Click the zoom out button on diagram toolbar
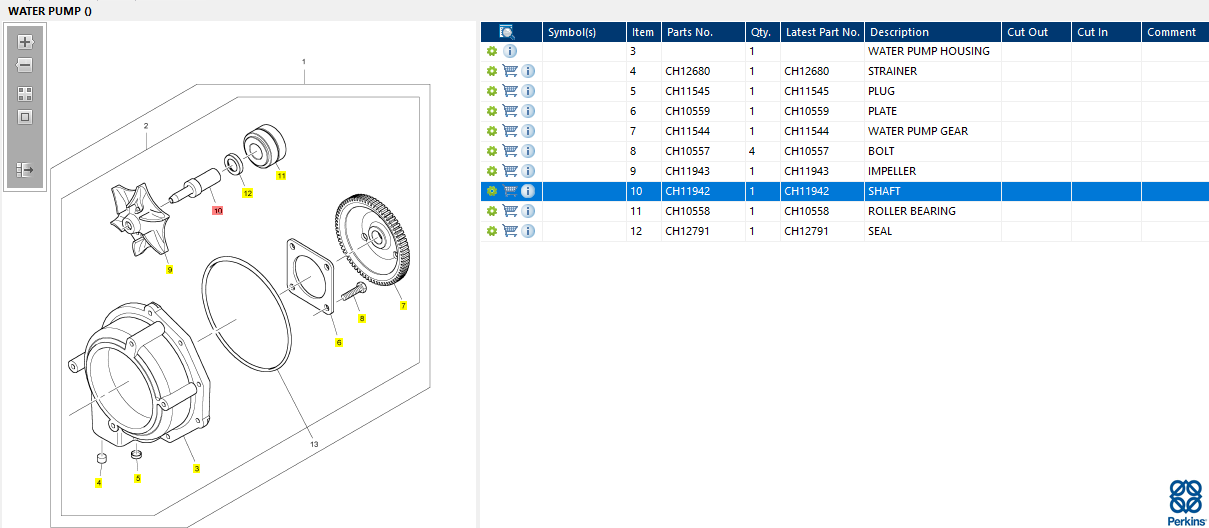The image size is (1209, 528). [x=26, y=65]
